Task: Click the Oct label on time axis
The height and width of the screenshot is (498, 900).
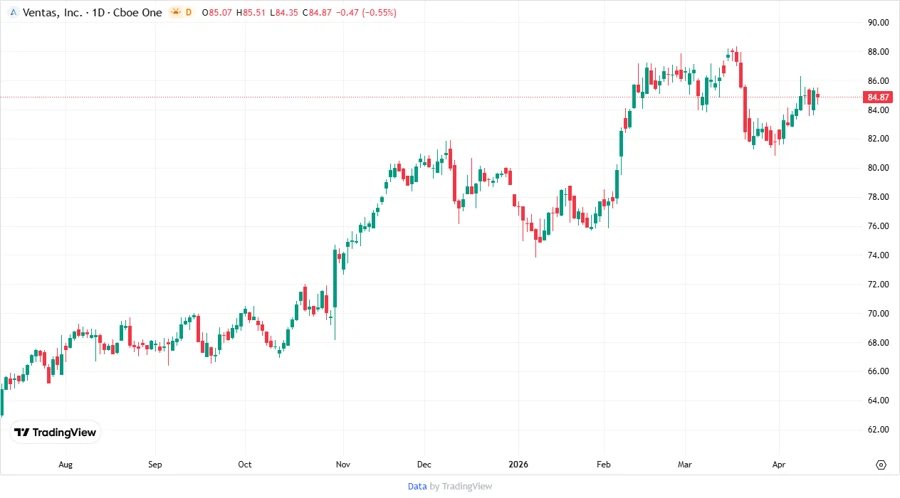Action: (x=245, y=465)
